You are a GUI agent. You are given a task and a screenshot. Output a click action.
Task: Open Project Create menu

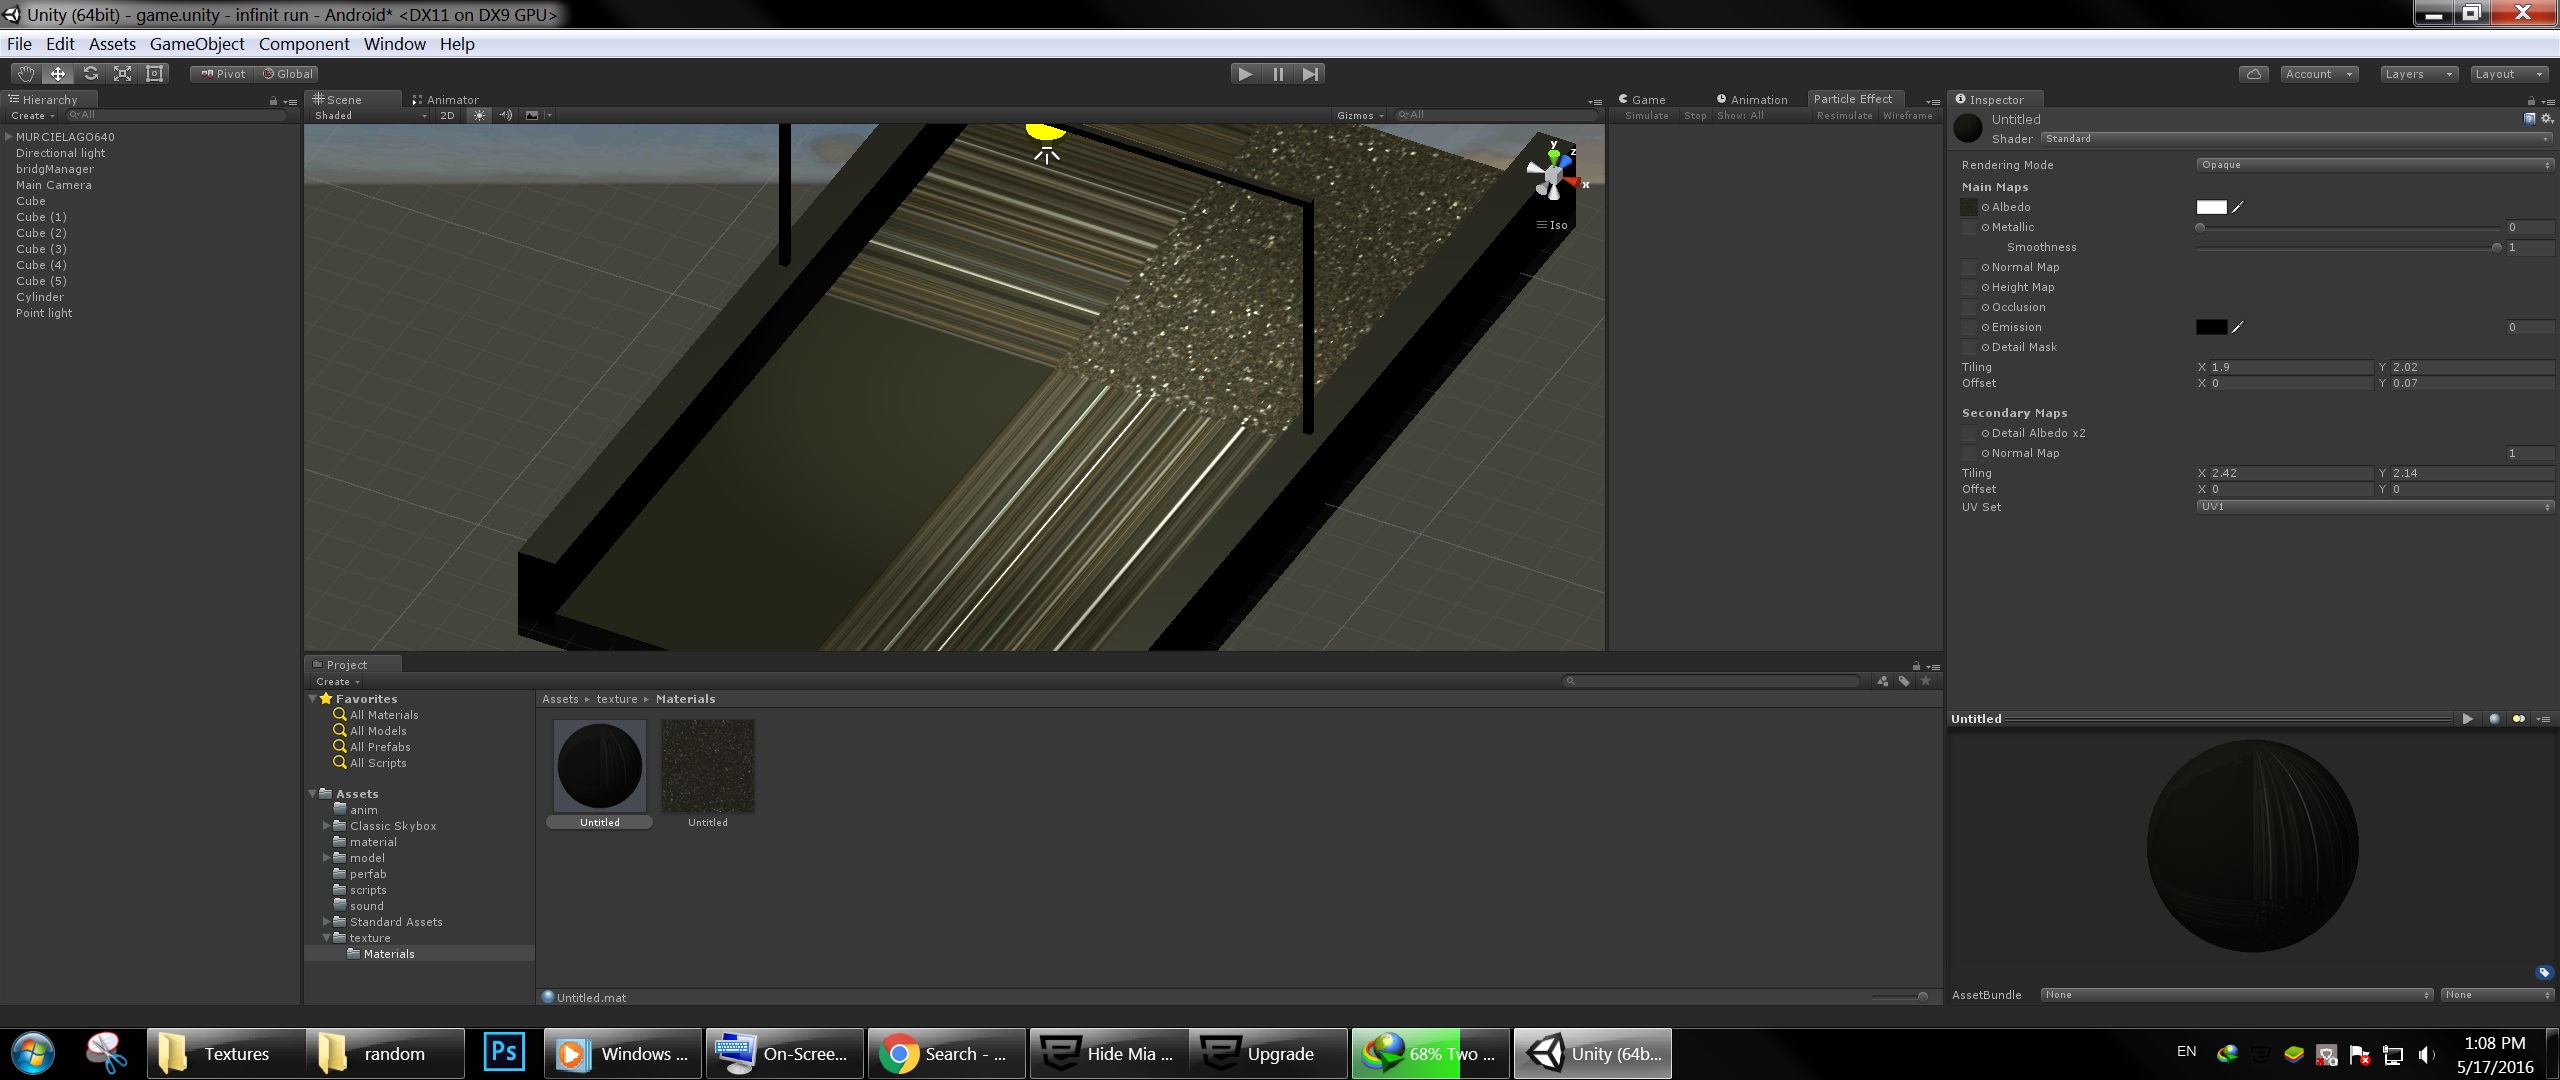tap(338, 682)
